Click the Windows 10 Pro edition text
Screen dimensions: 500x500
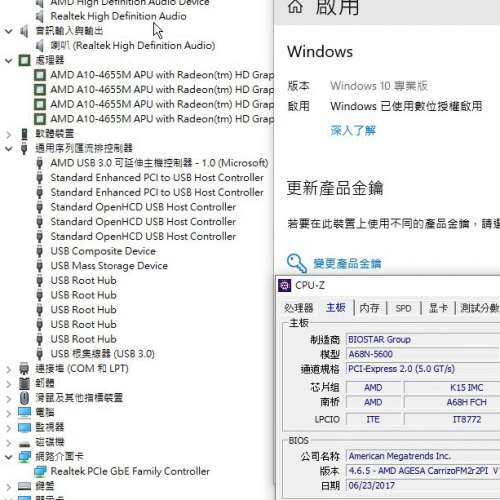(x=379, y=86)
